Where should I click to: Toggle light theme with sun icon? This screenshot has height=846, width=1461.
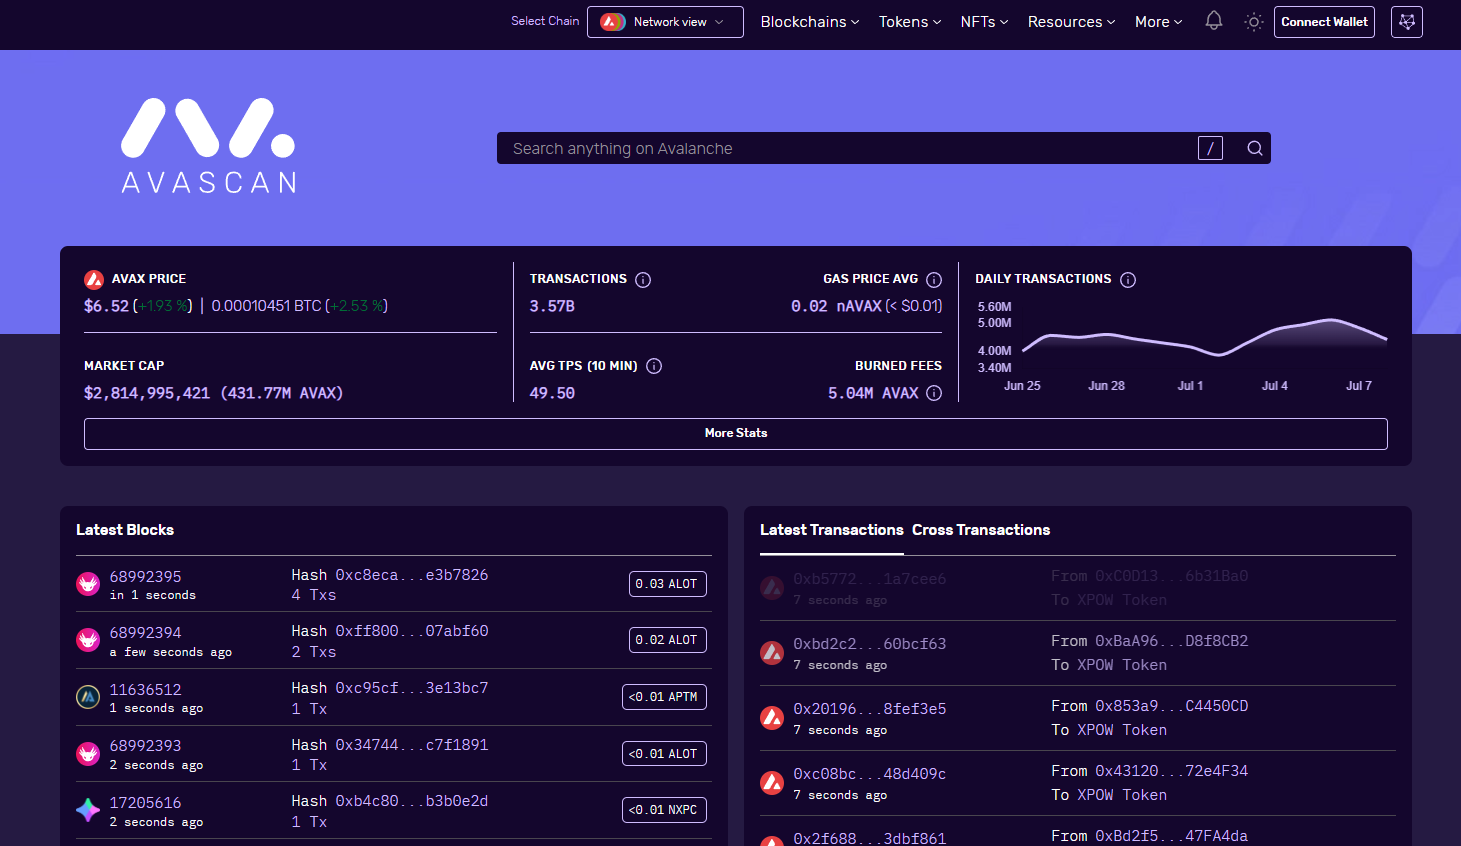coord(1254,21)
